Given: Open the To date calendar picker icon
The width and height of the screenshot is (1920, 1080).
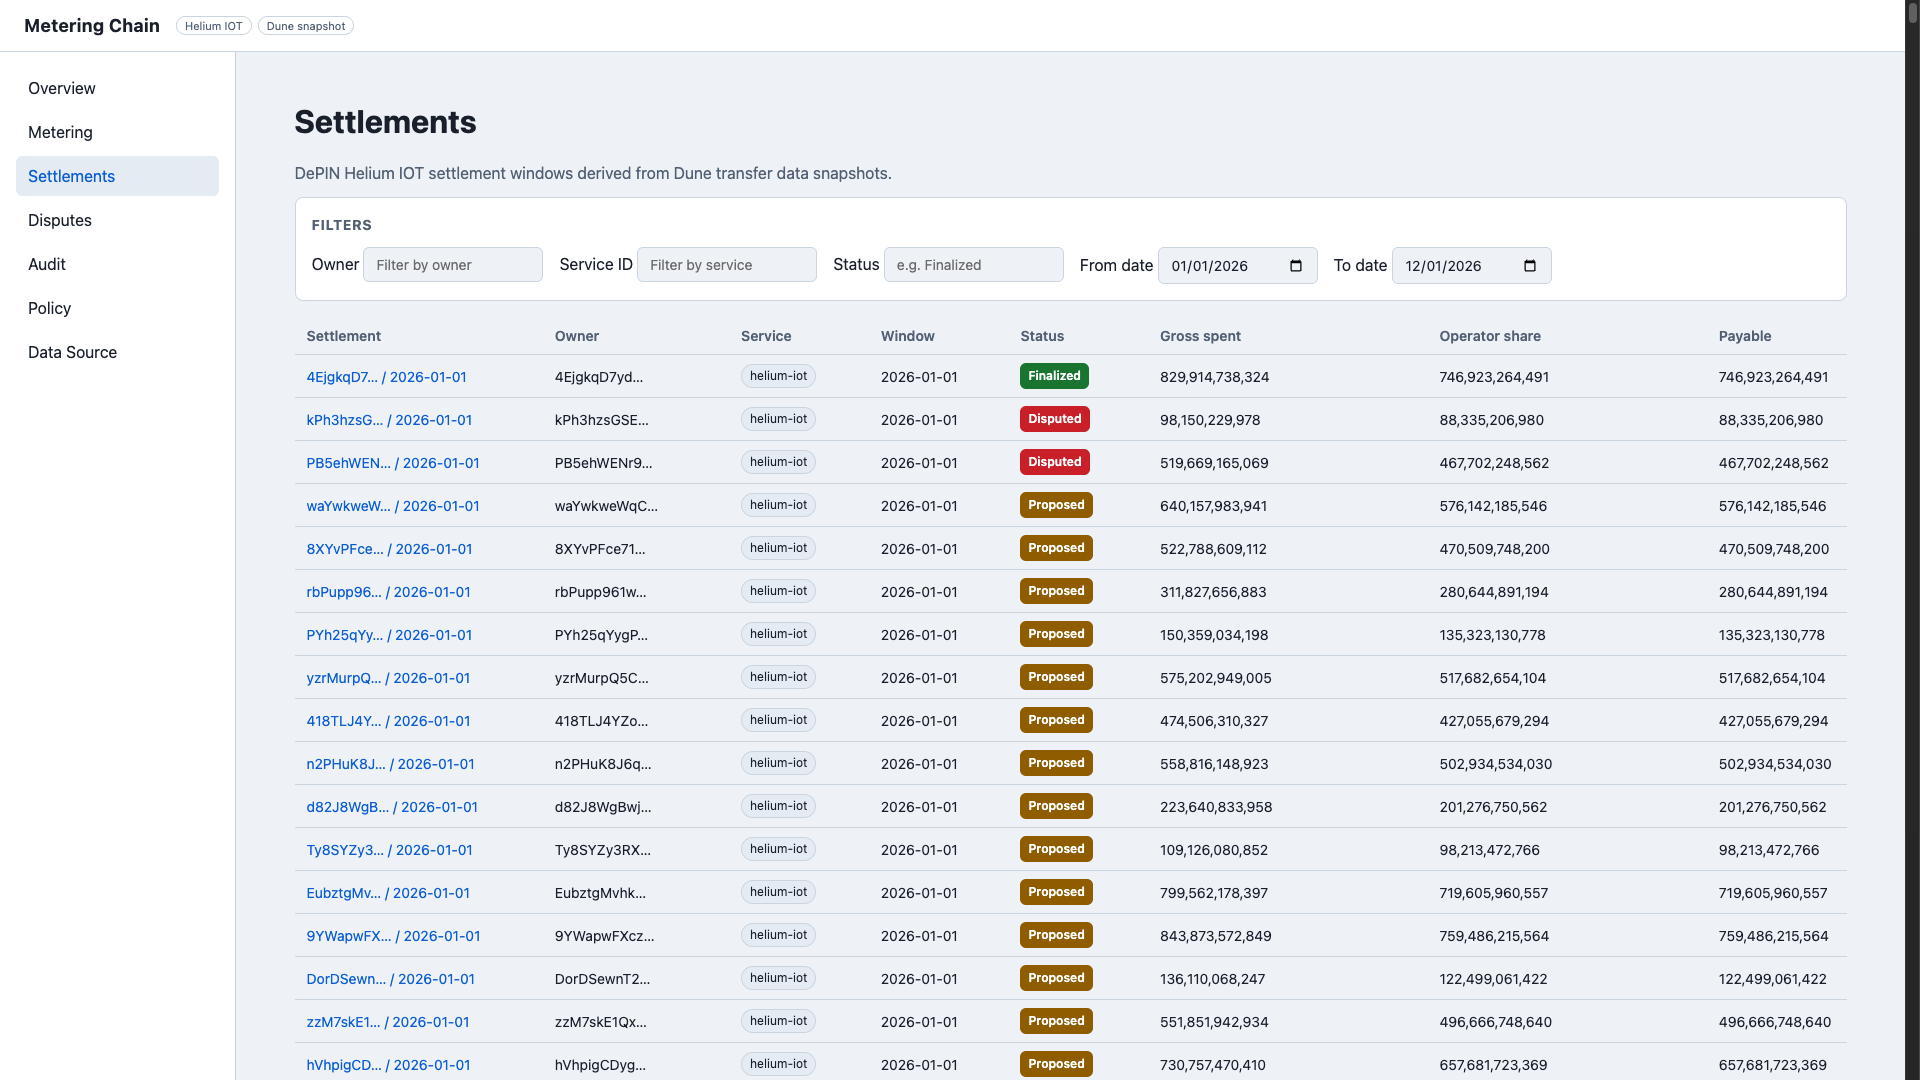Looking at the screenshot, I should [x=1530, y=266].
